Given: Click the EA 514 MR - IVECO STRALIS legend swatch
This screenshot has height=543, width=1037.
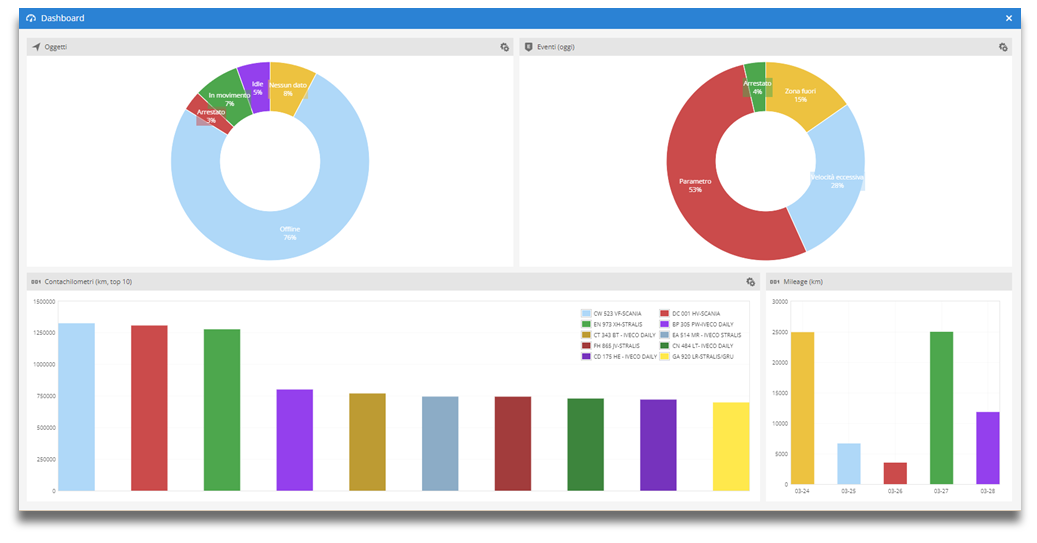Looking at the screenshot, I should pyautogui.click(x=665, y=335).
